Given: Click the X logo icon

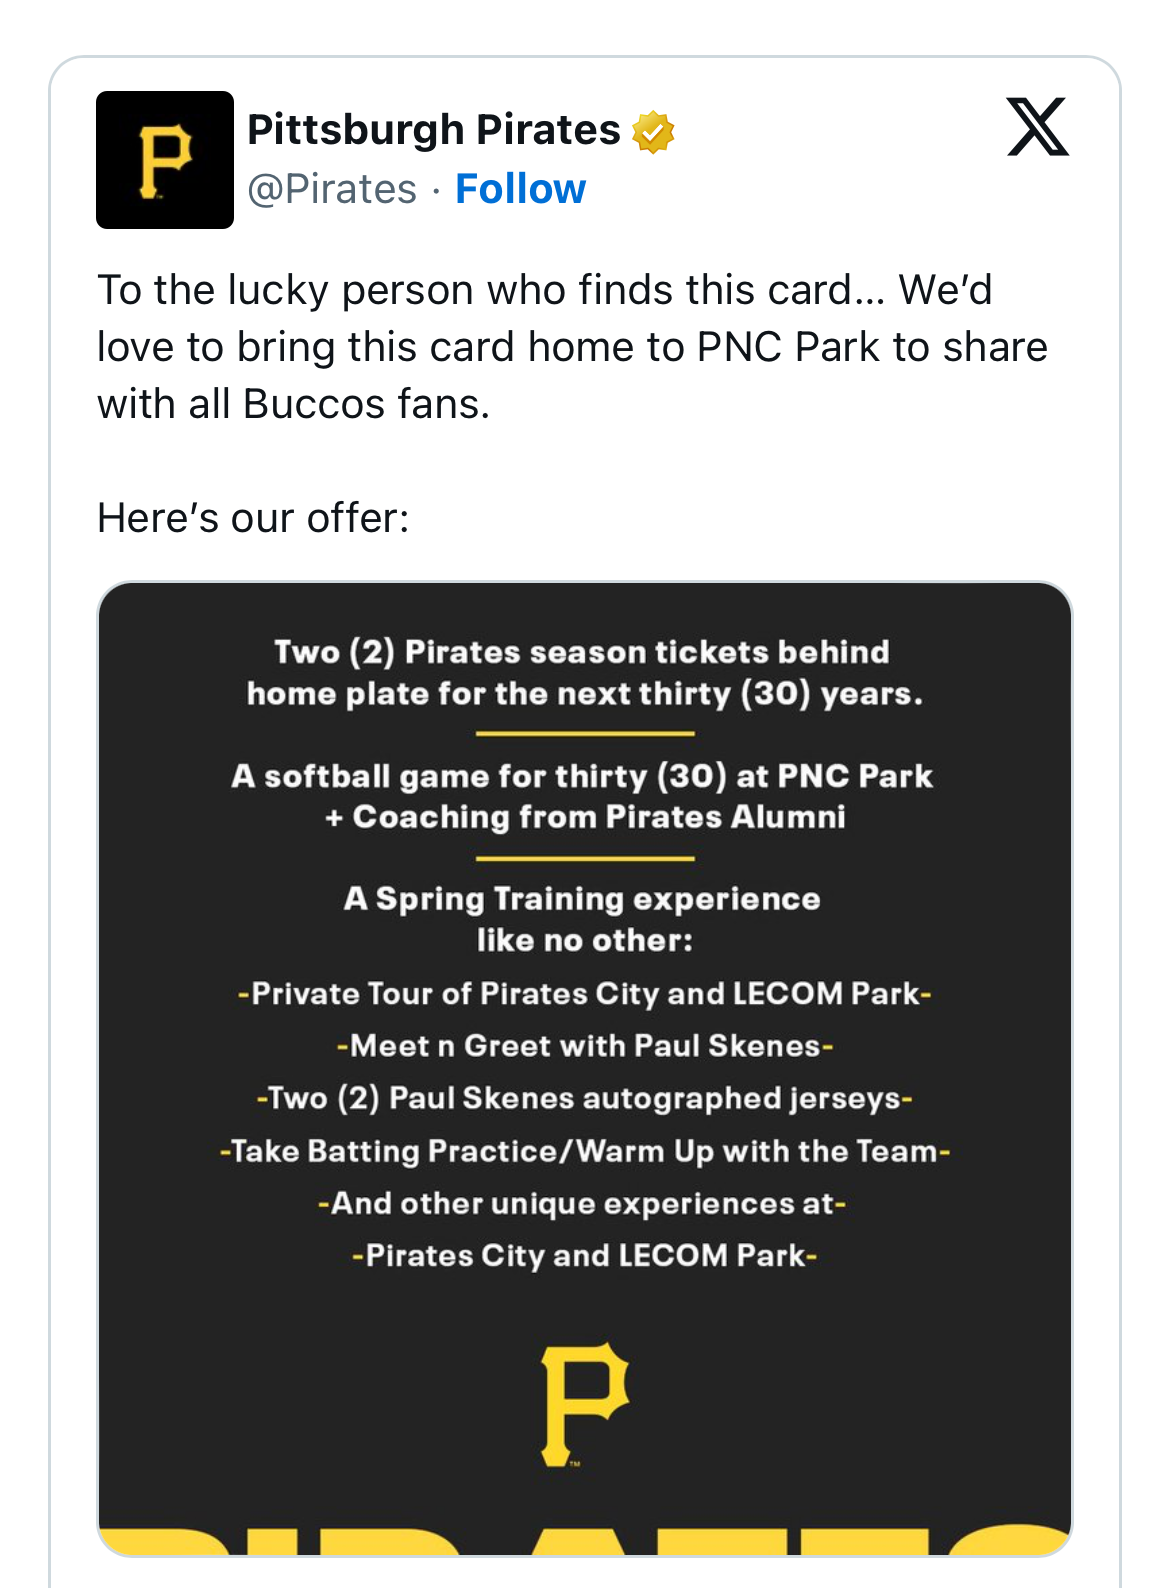Looking at the screenshot, I should [1037, 127].
